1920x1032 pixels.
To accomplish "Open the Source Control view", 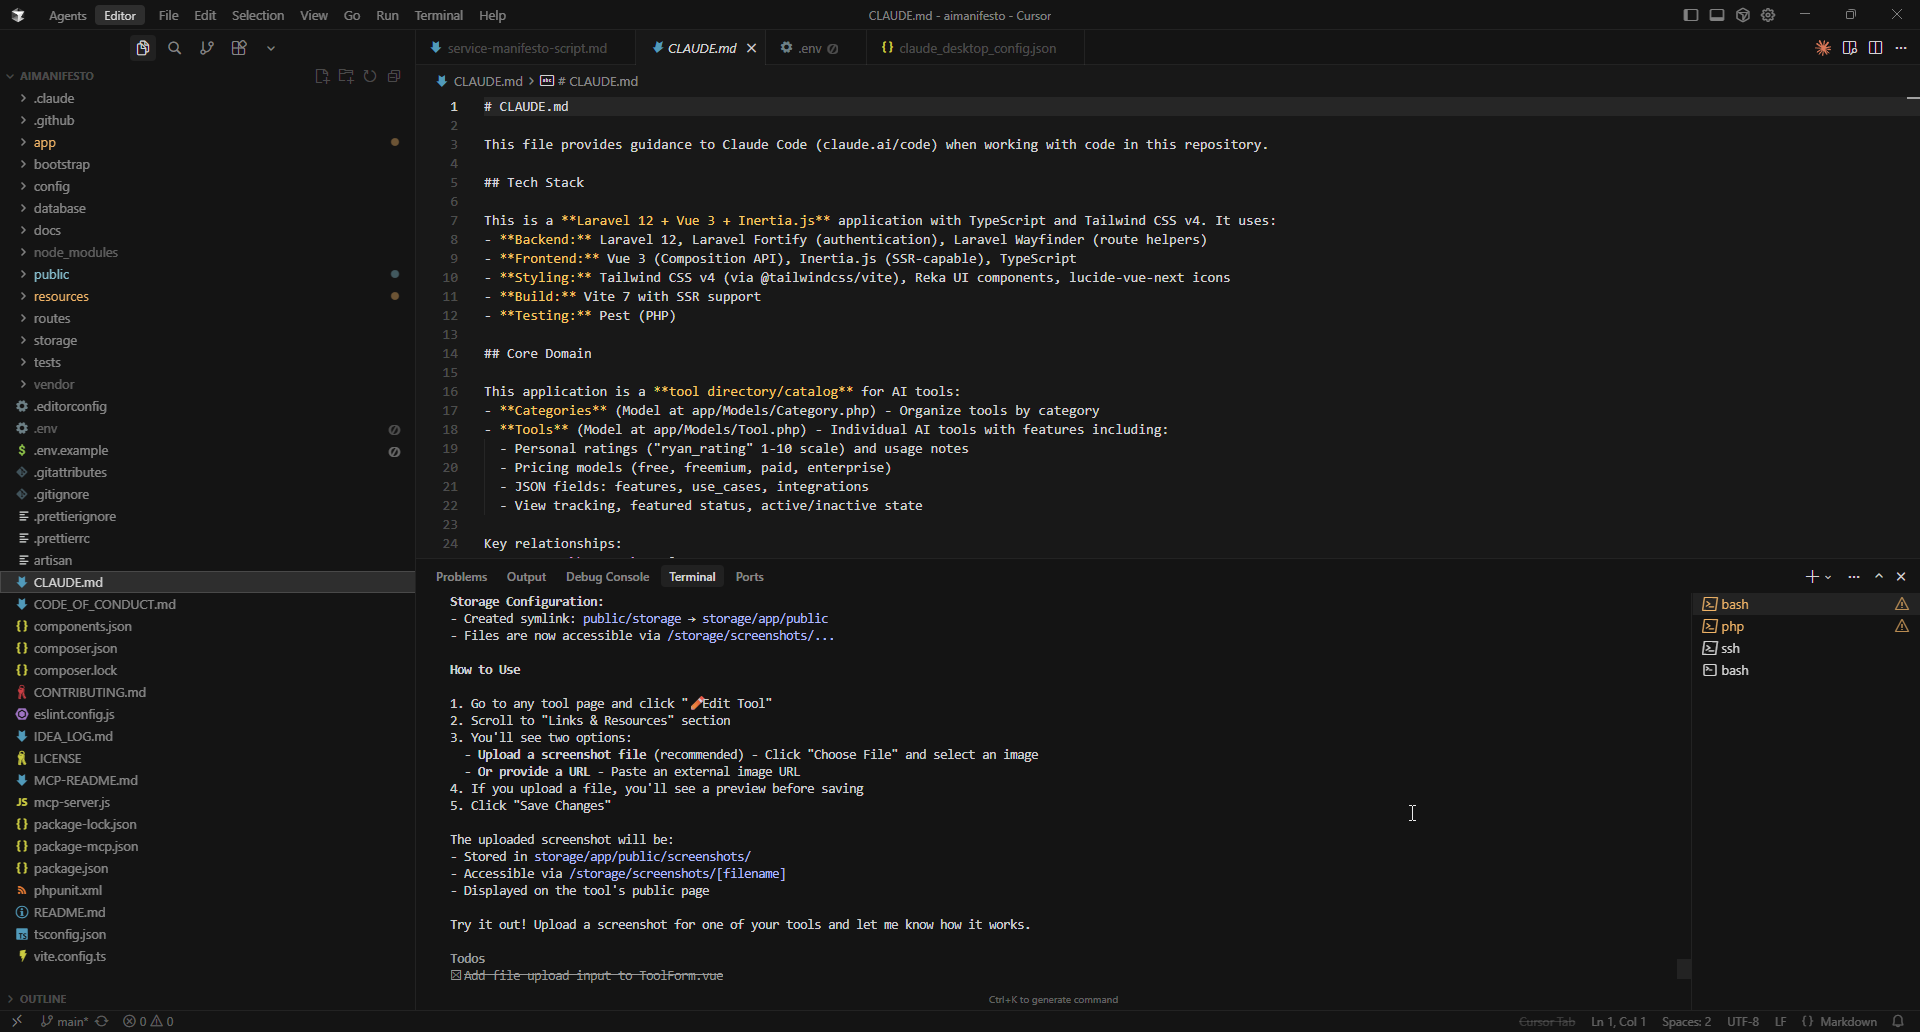I will pyautogui.click(x=207, y=47).
